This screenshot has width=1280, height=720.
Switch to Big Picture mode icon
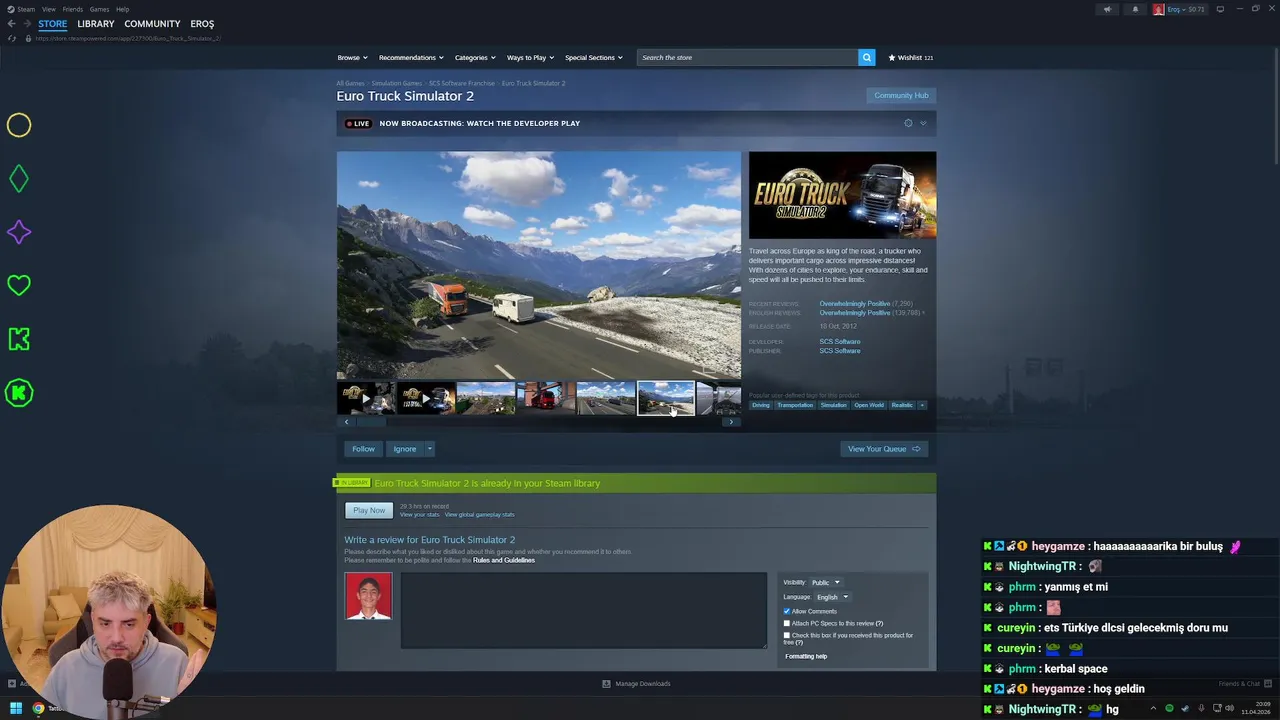1222,9
